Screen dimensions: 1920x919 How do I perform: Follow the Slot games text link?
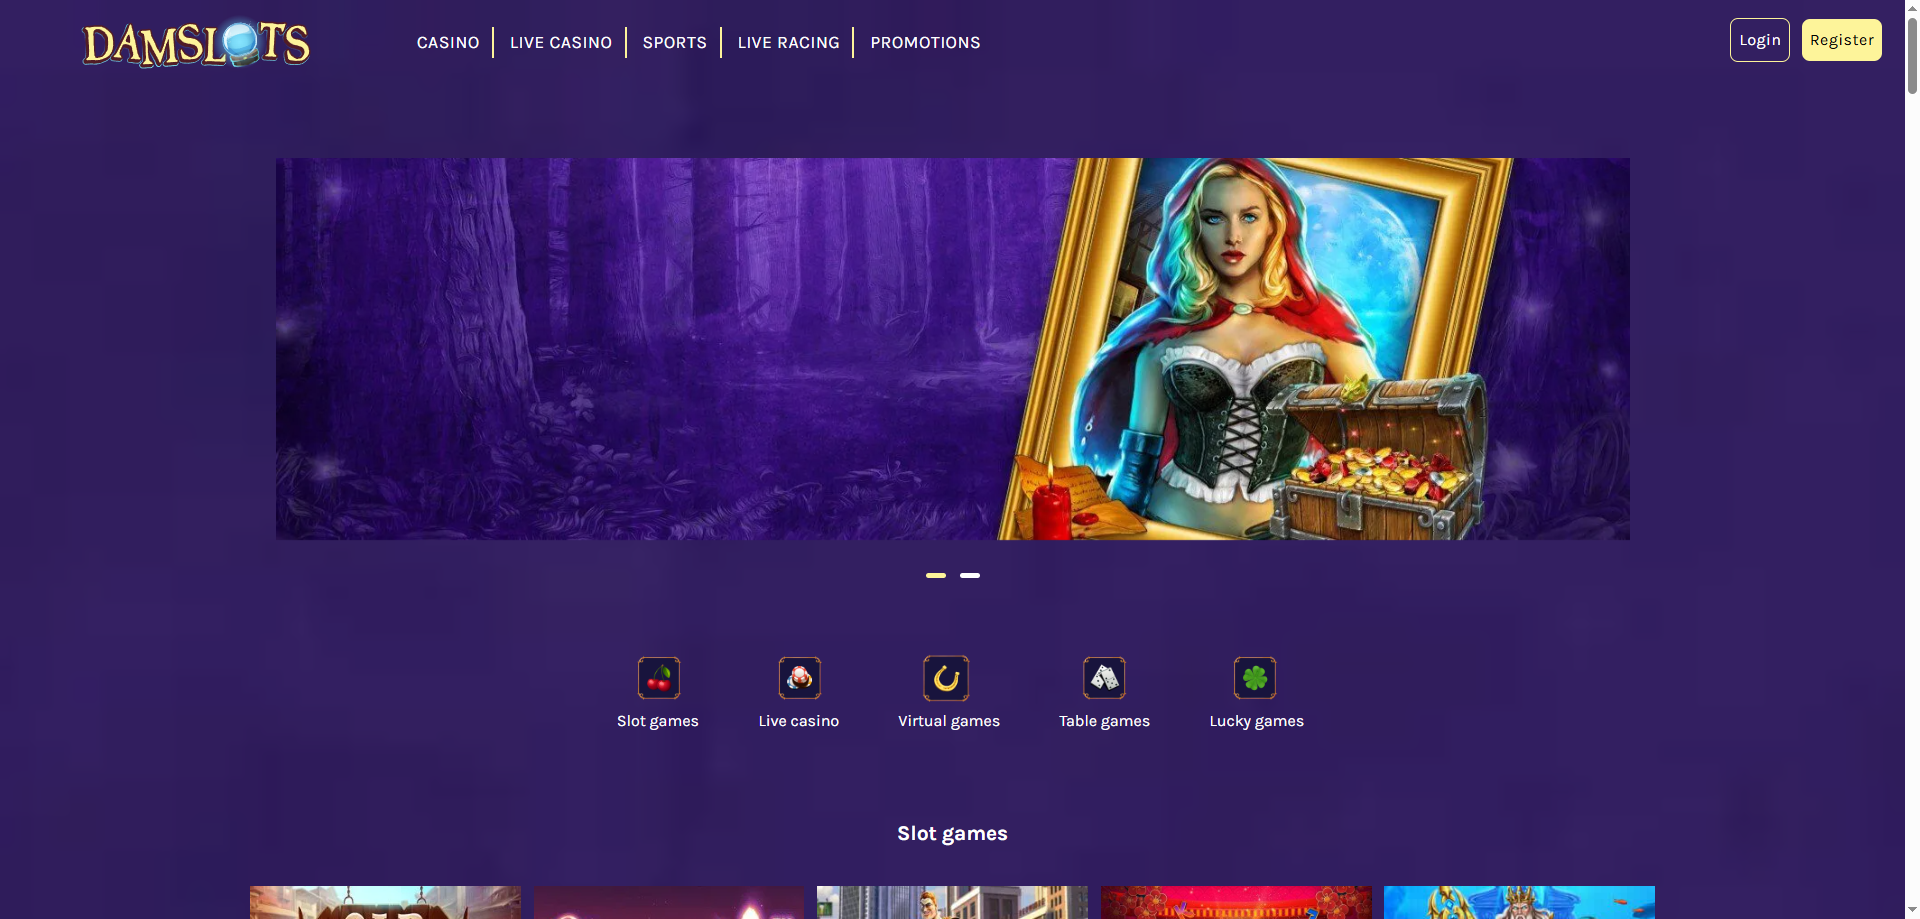click(658, 721)
